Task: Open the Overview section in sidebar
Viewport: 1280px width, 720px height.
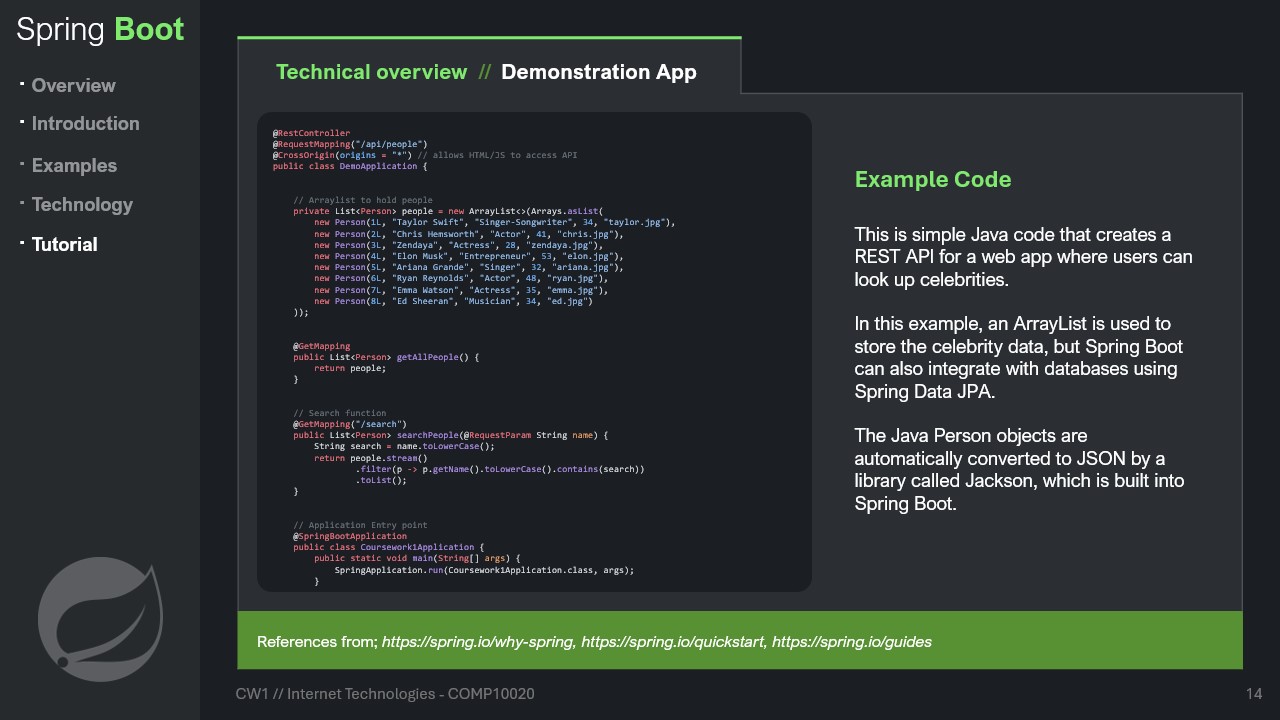Action: [x=73, y=86]
